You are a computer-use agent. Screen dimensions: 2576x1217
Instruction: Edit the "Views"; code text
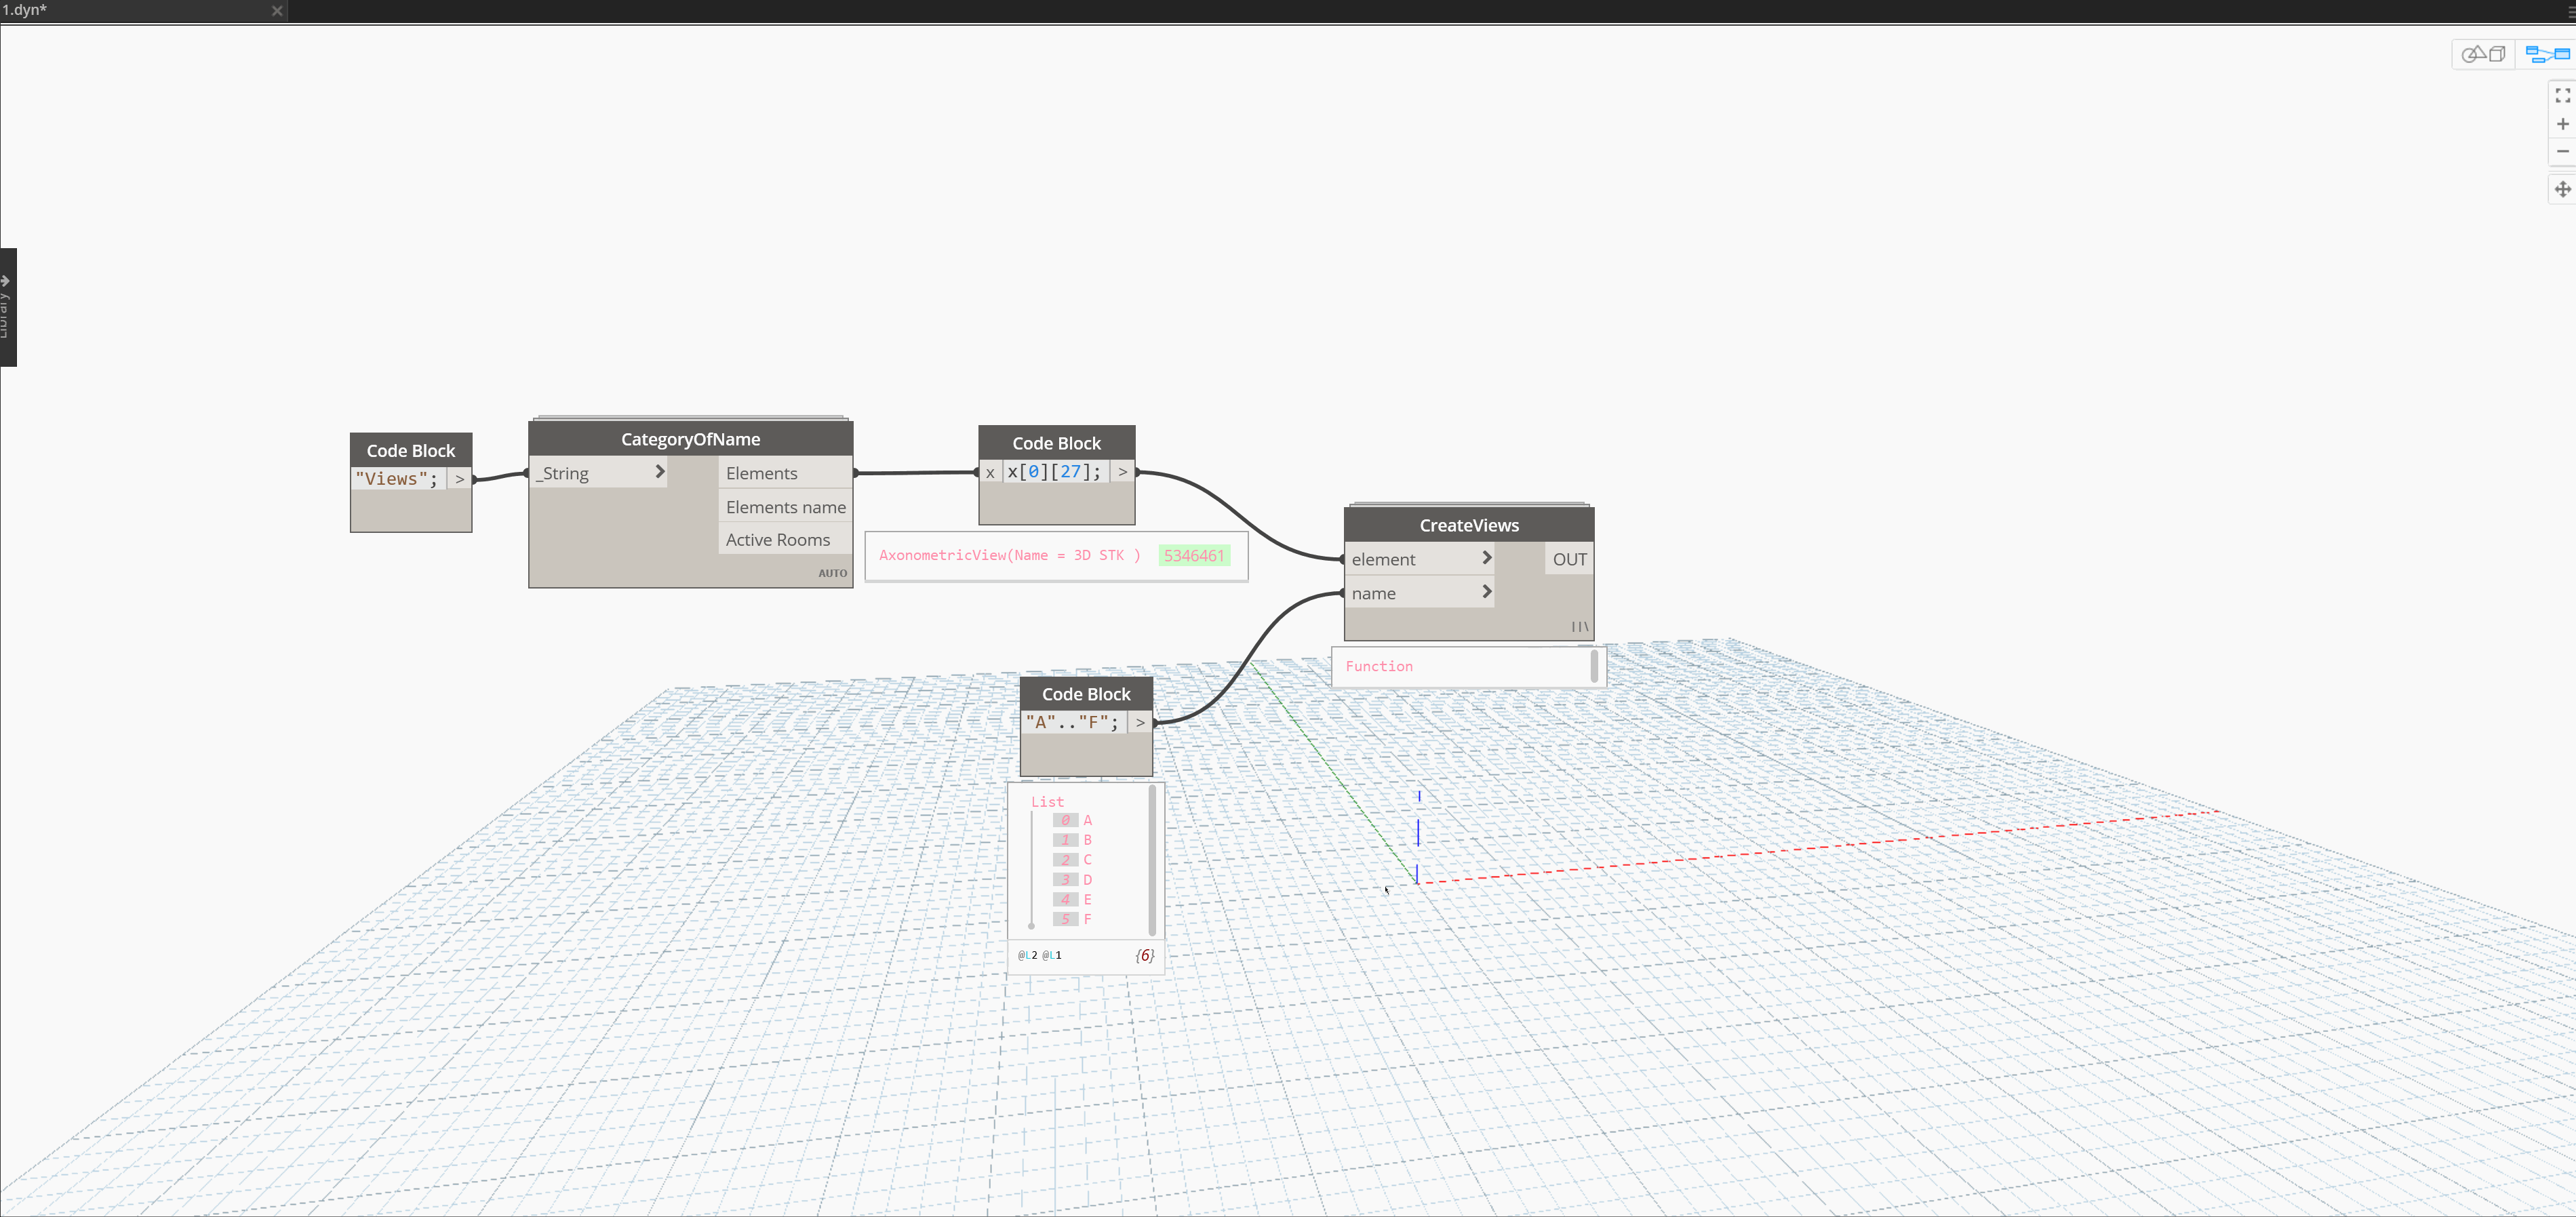397,479
